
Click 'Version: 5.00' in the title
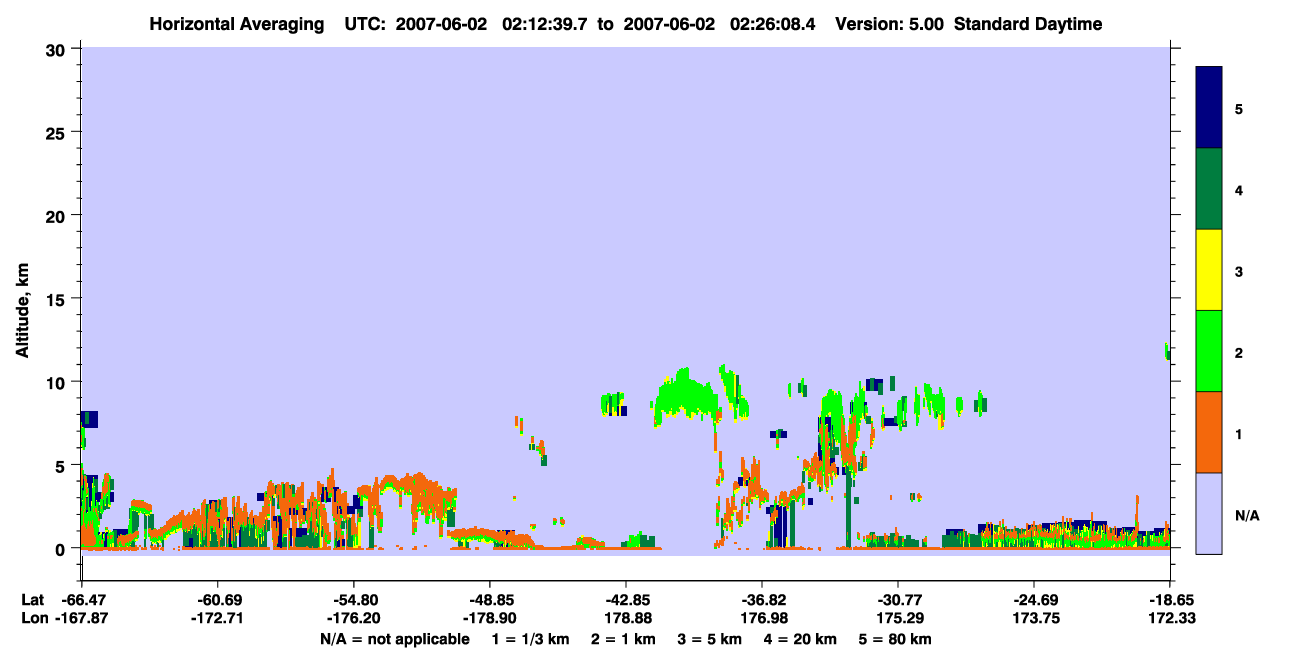tap(890, 24)
